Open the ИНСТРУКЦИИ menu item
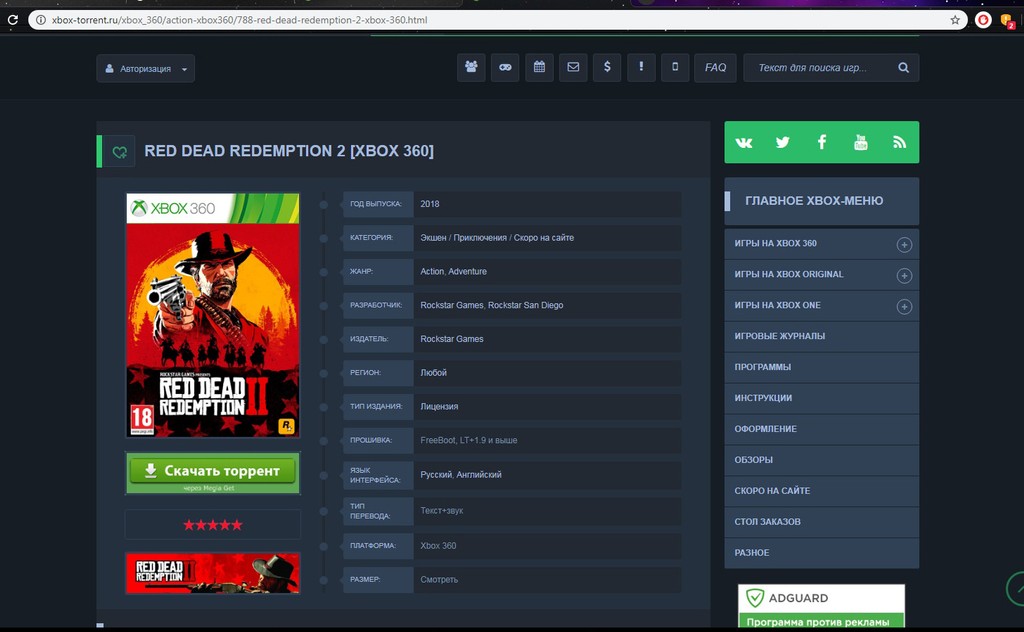The width and height of the screenshot is (1024, 632). click(x=822, y=398)
